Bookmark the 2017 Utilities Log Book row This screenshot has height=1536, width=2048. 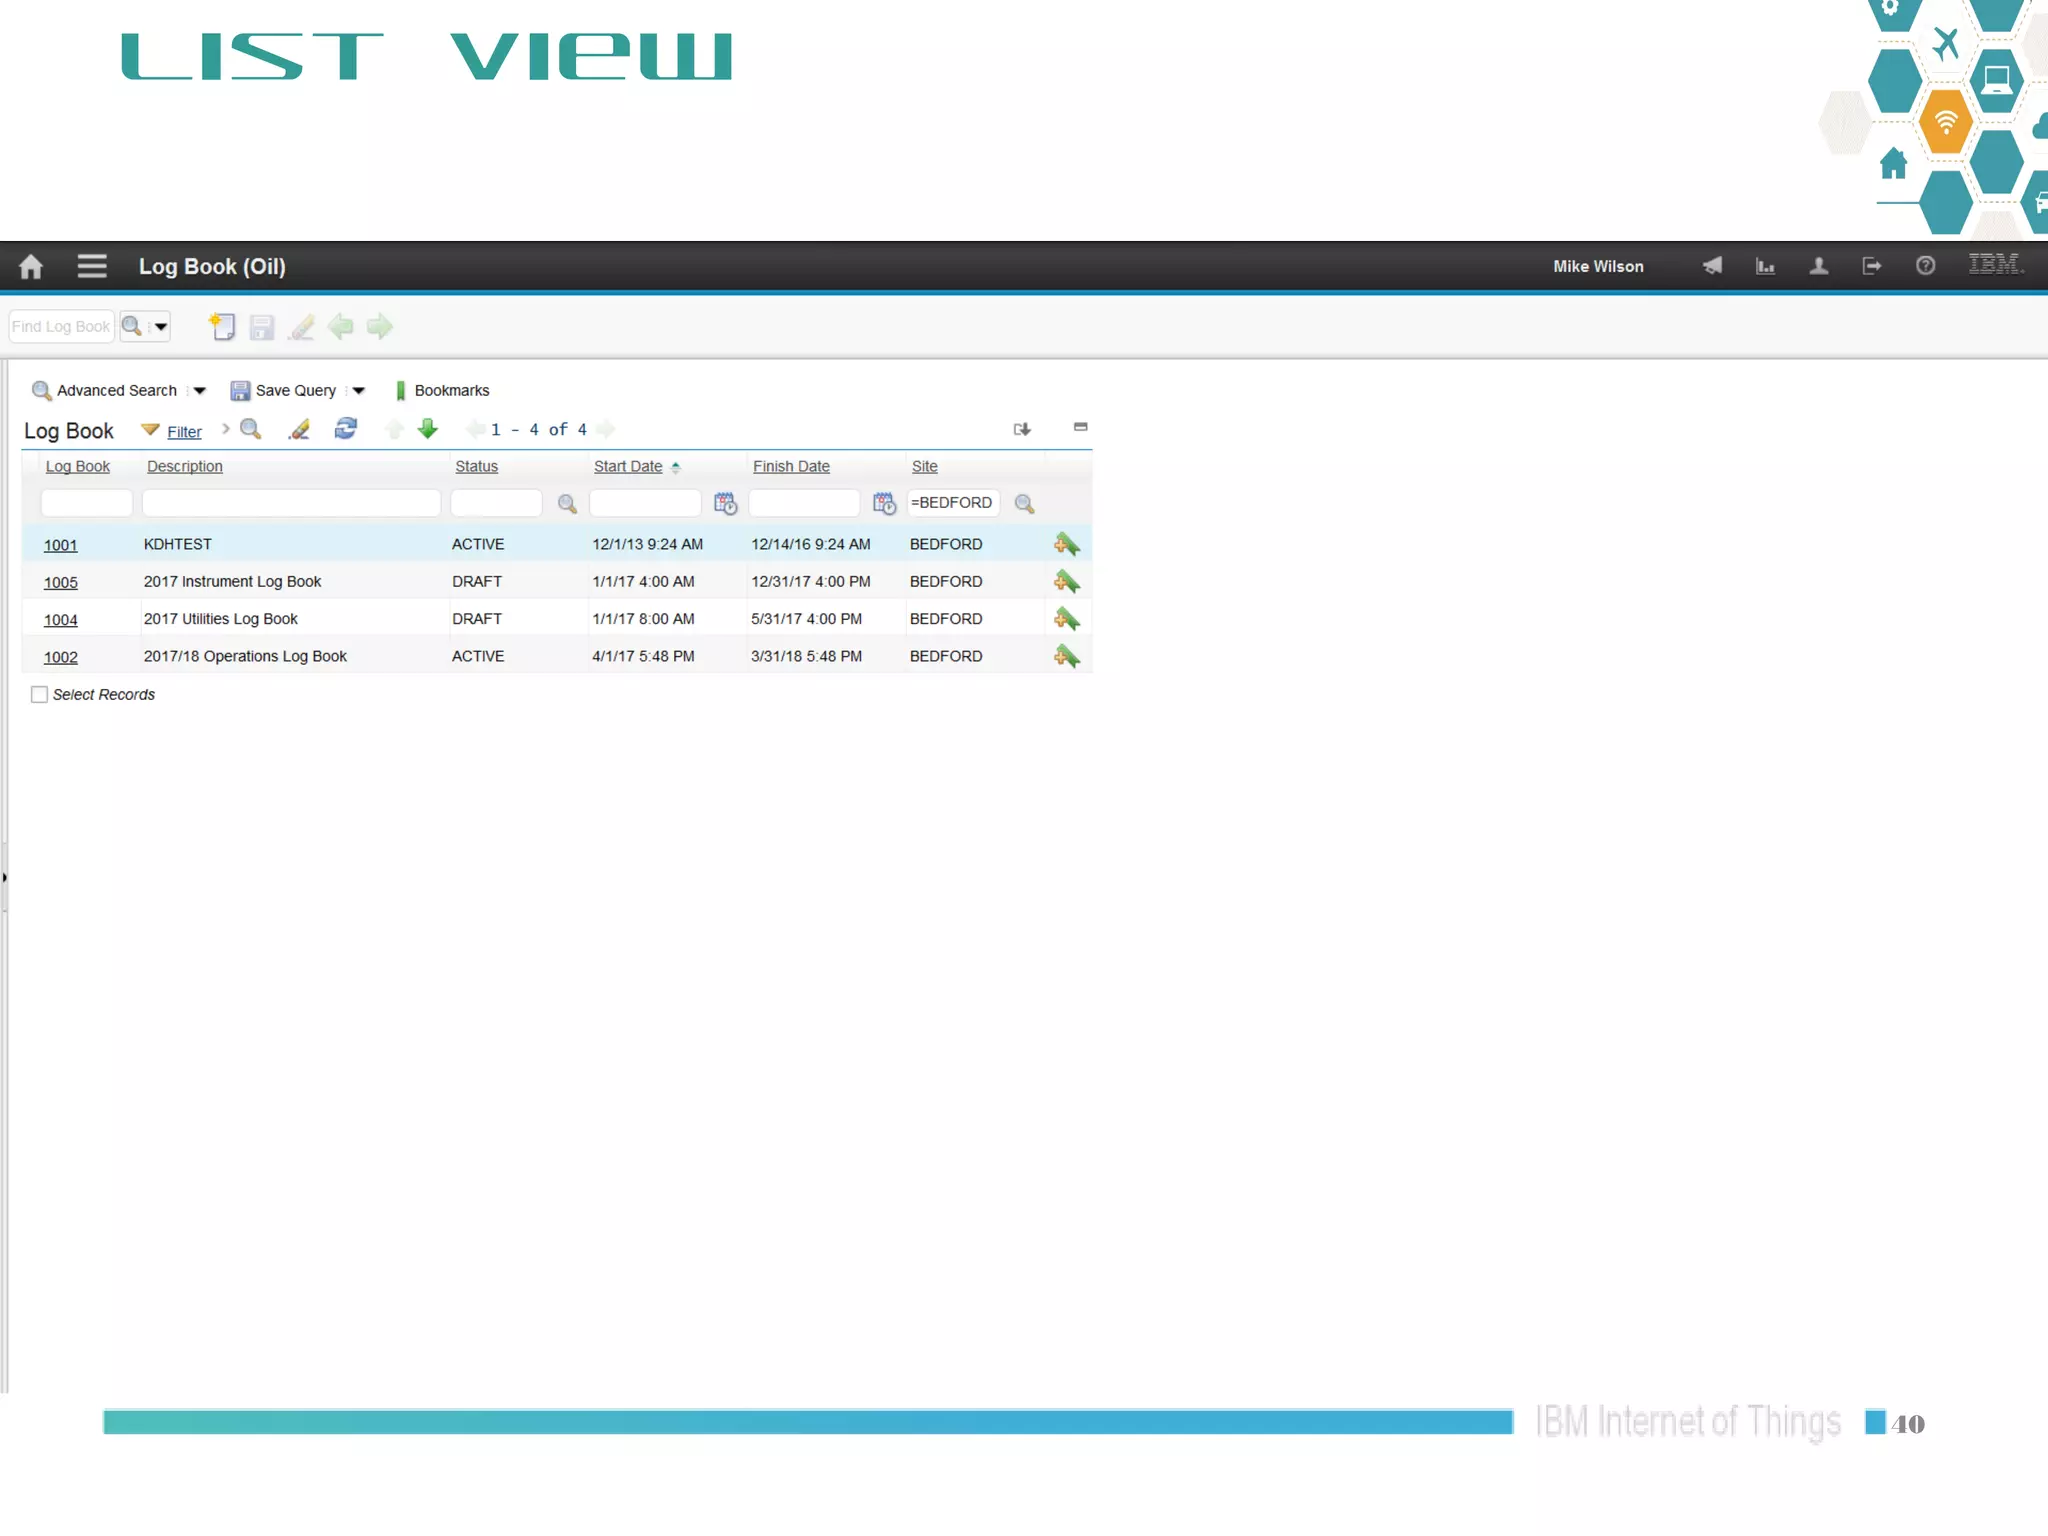[1066, 620]
